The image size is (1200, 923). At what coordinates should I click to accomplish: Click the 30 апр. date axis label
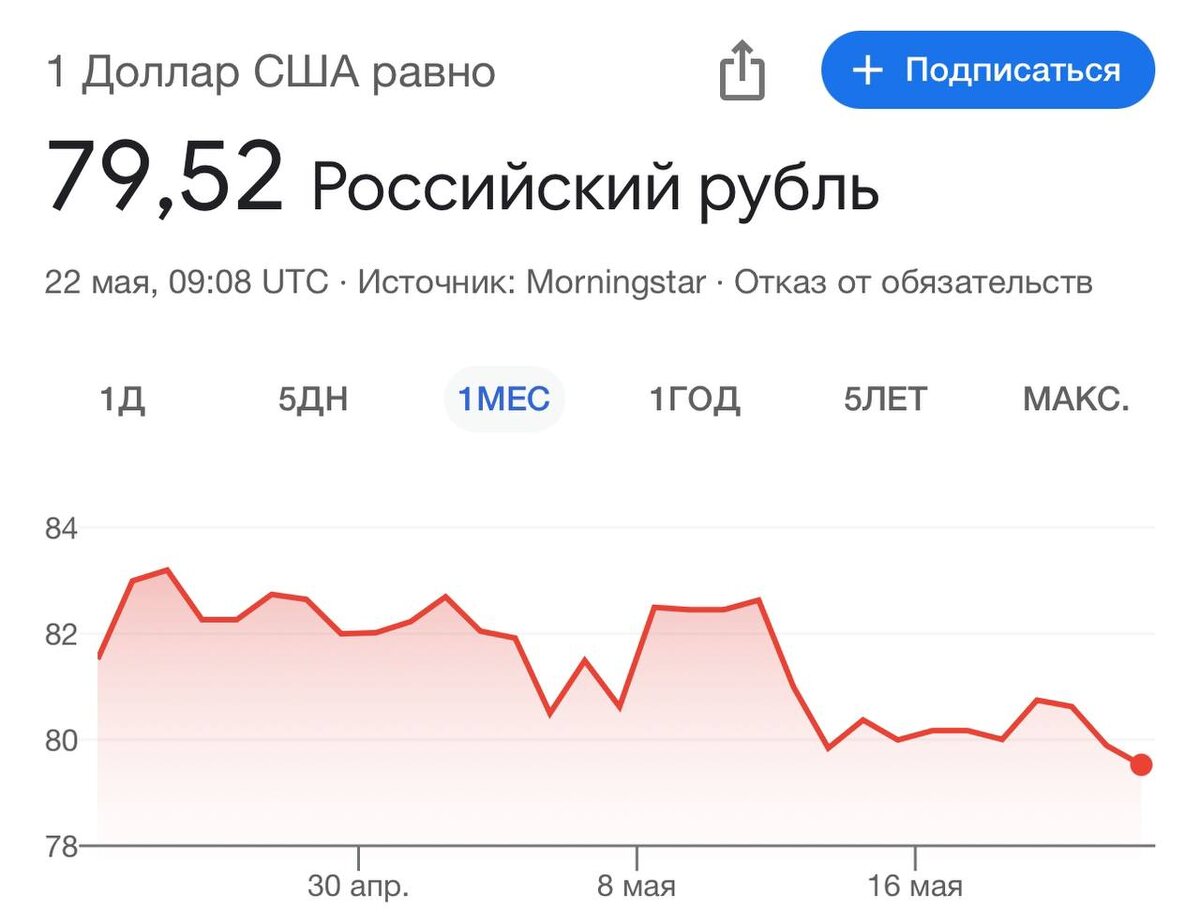357,886
